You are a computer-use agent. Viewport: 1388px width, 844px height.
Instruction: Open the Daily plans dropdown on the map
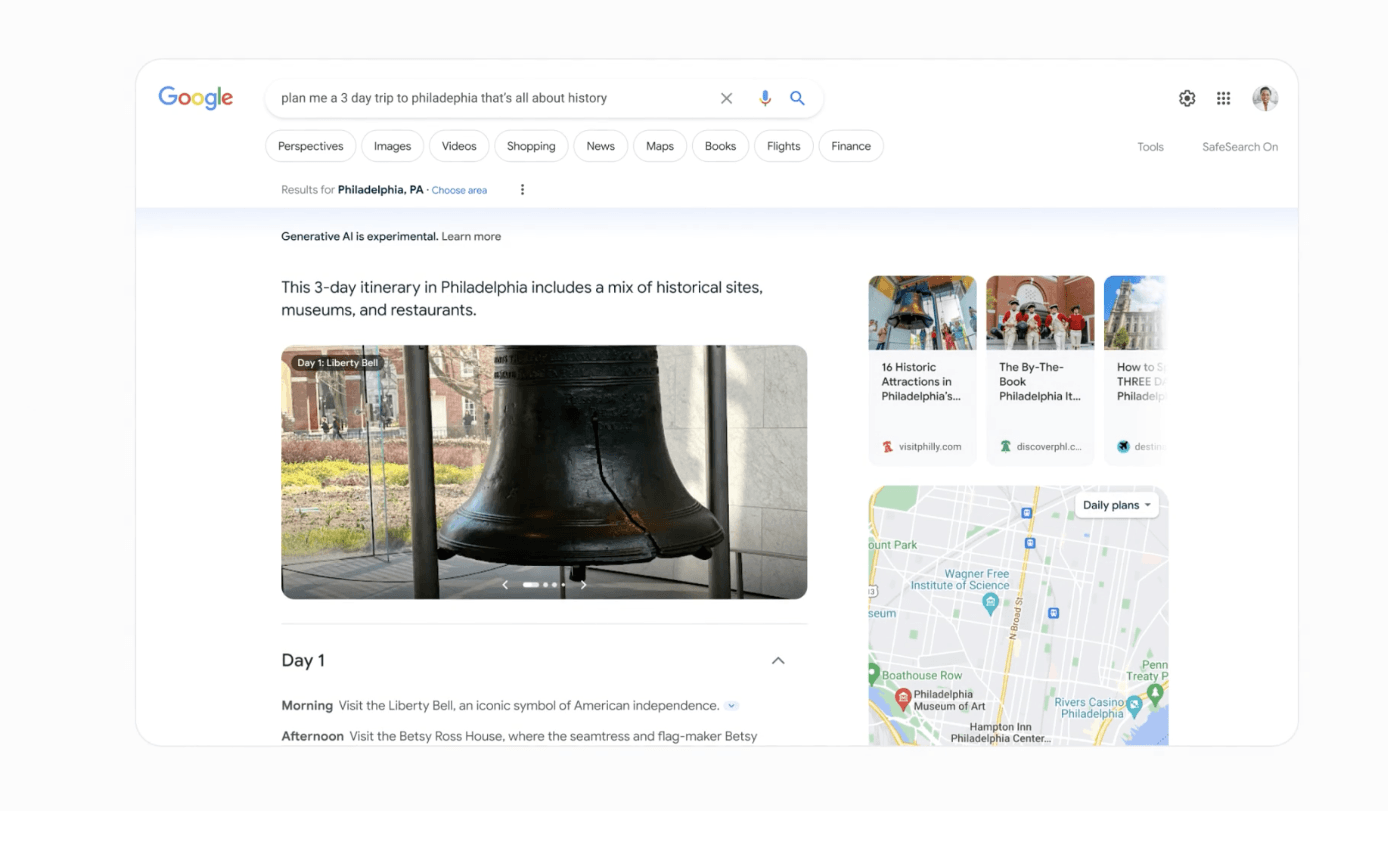pos(1116,505)
